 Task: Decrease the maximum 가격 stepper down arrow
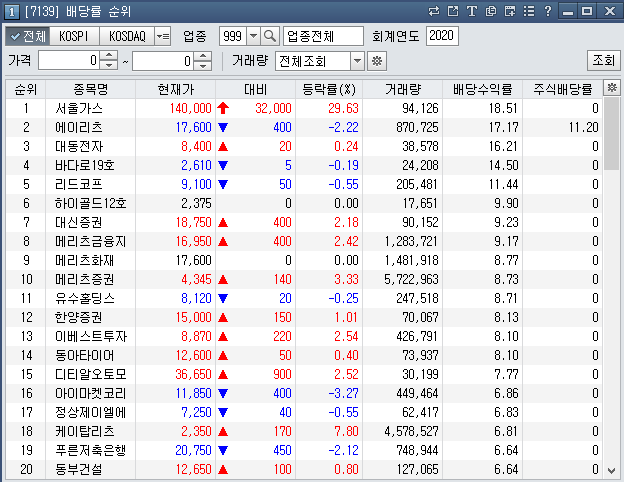point(203,65)
